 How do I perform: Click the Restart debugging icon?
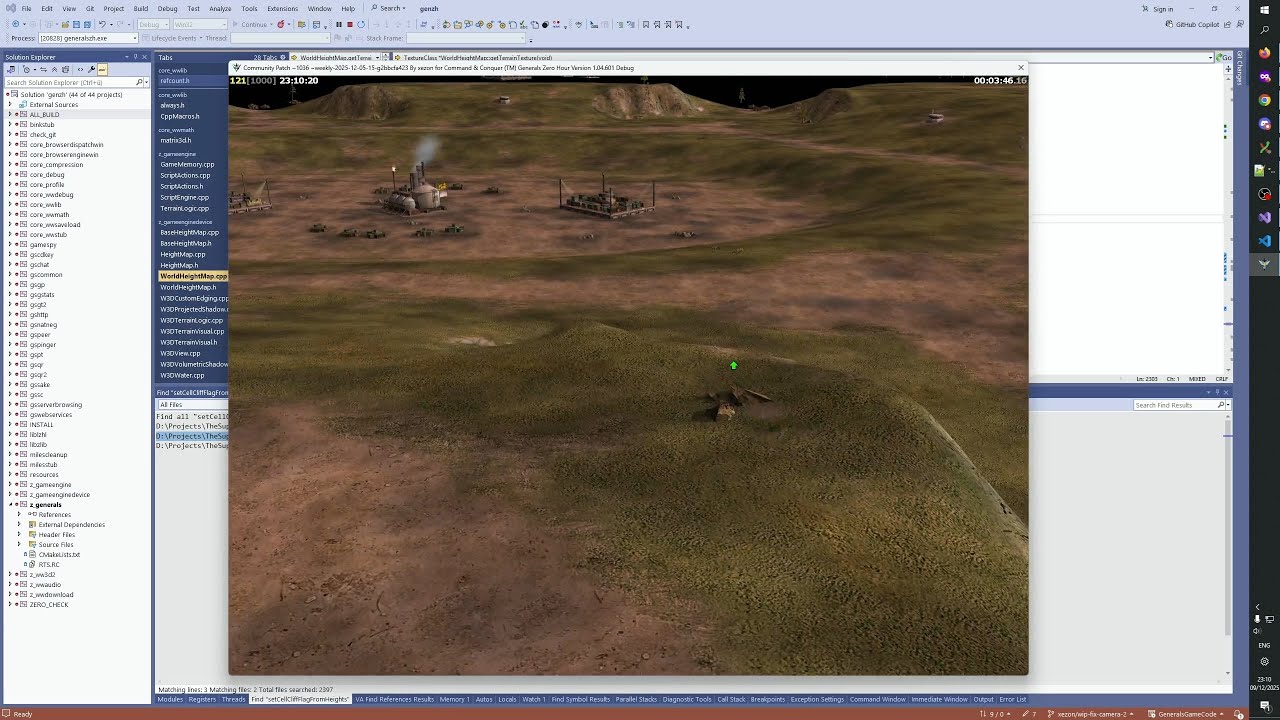[361, 24]
